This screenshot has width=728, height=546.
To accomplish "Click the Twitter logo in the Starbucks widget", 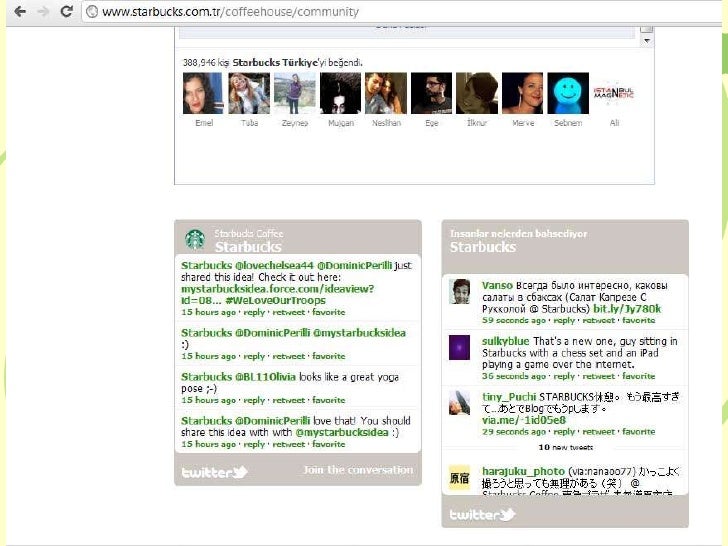I will coord(214,472).
